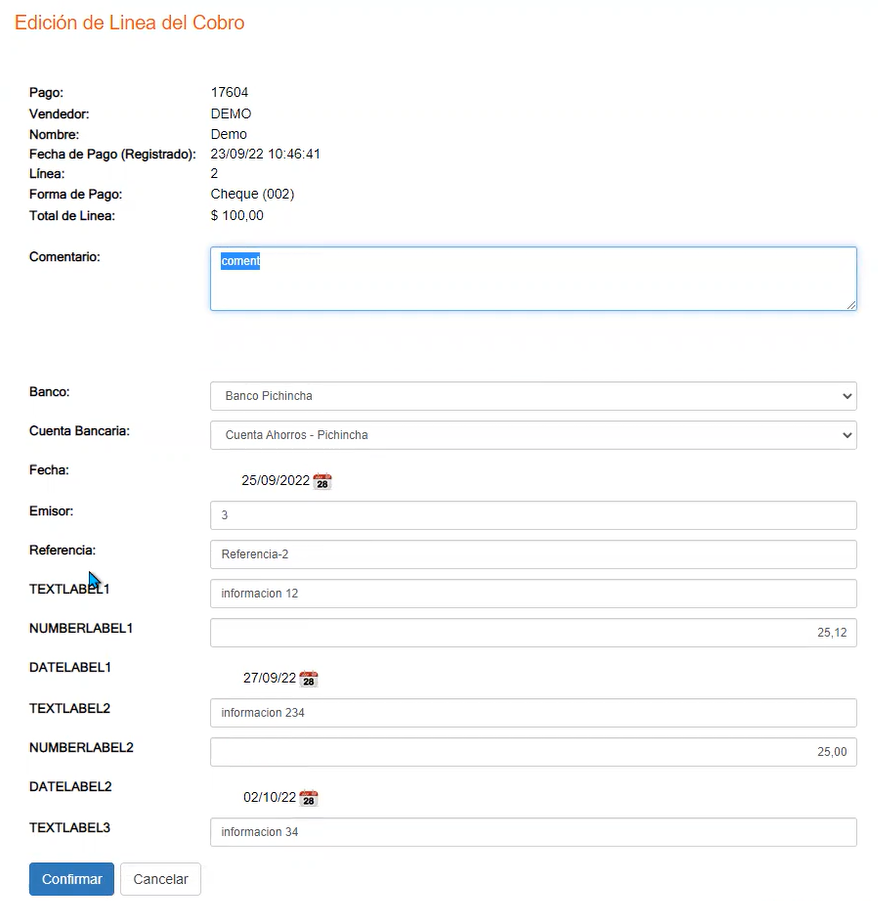The image size is (878, 901).
Task: Click the DATELABEL1 date value 27/09/22
Action: point(269,678)
